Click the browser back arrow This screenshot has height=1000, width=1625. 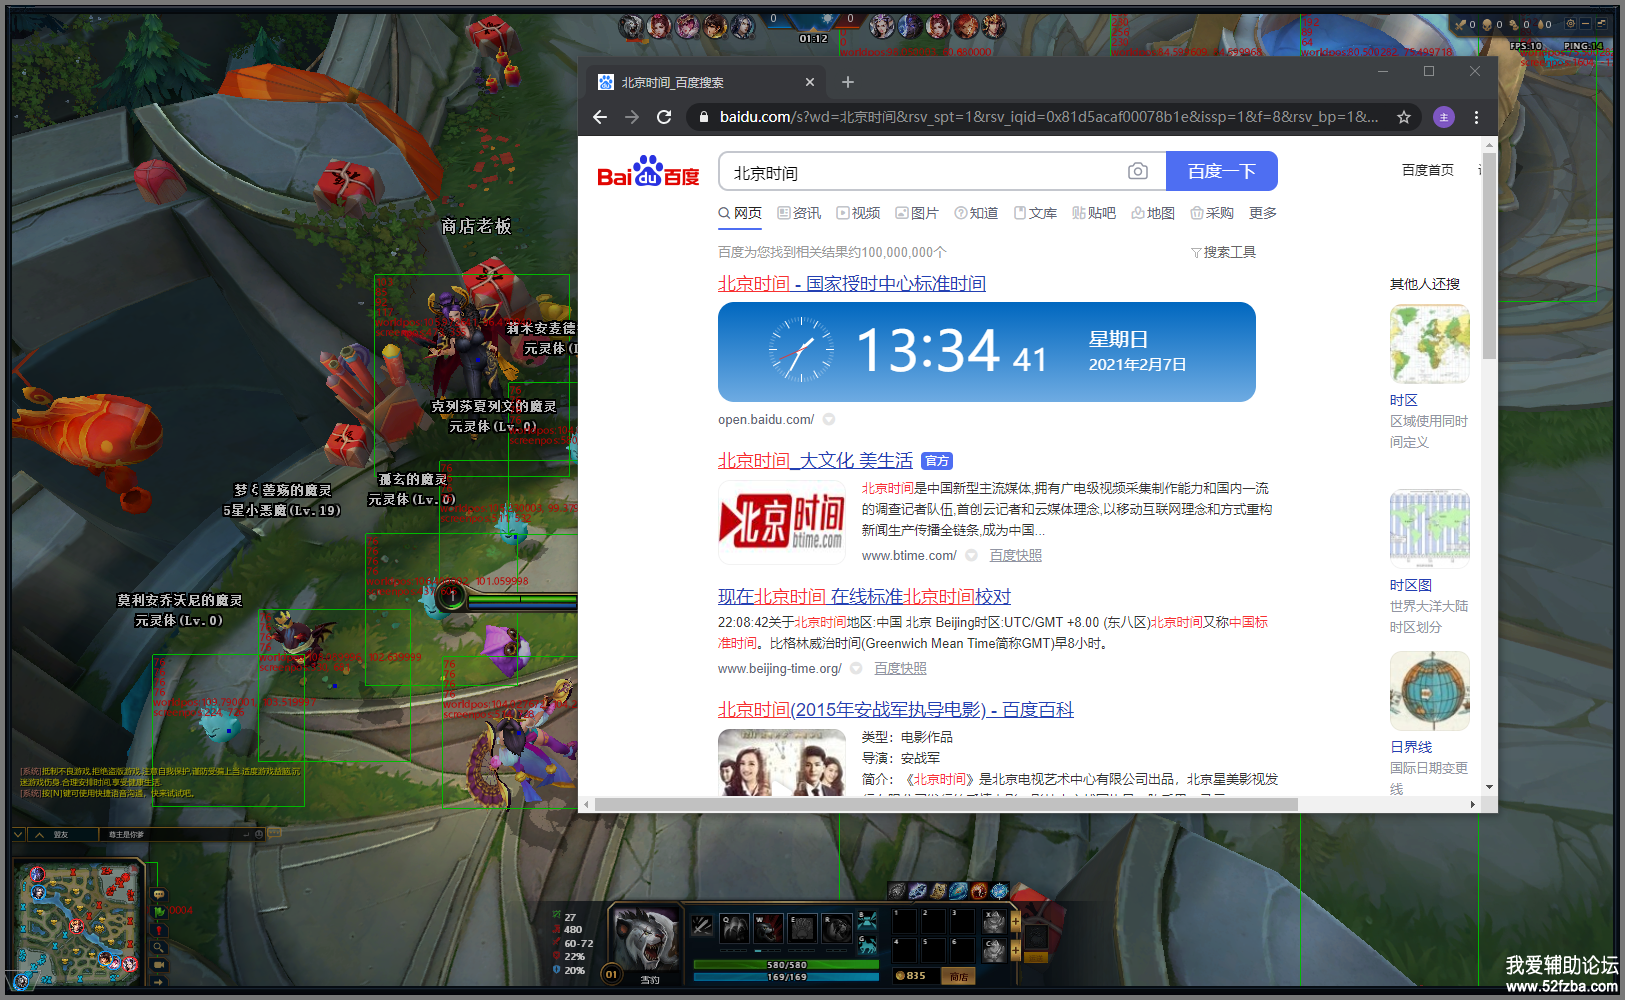(x=600, y=117)
